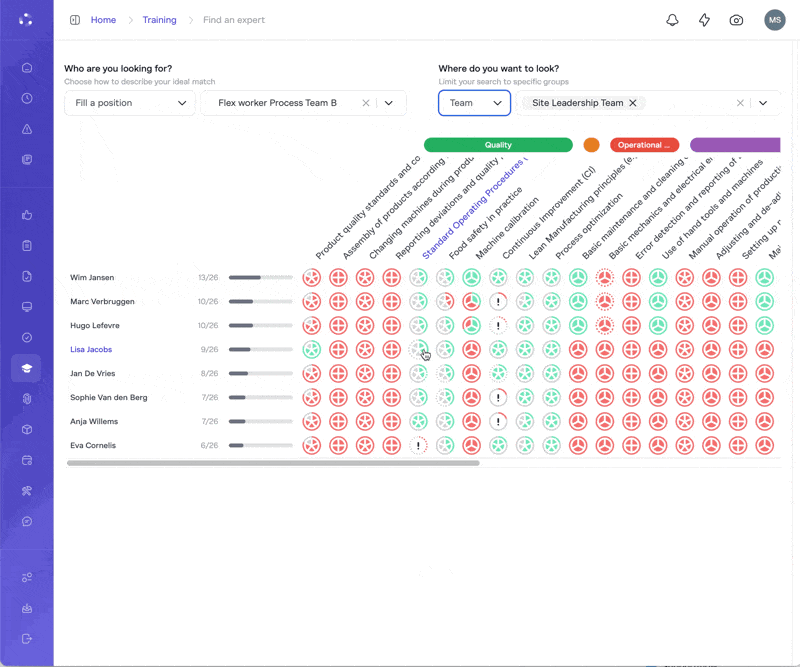This screenshot has height=667, width=800.
Task: Open the MS user avatar menu
Action: tap(774, 20)
